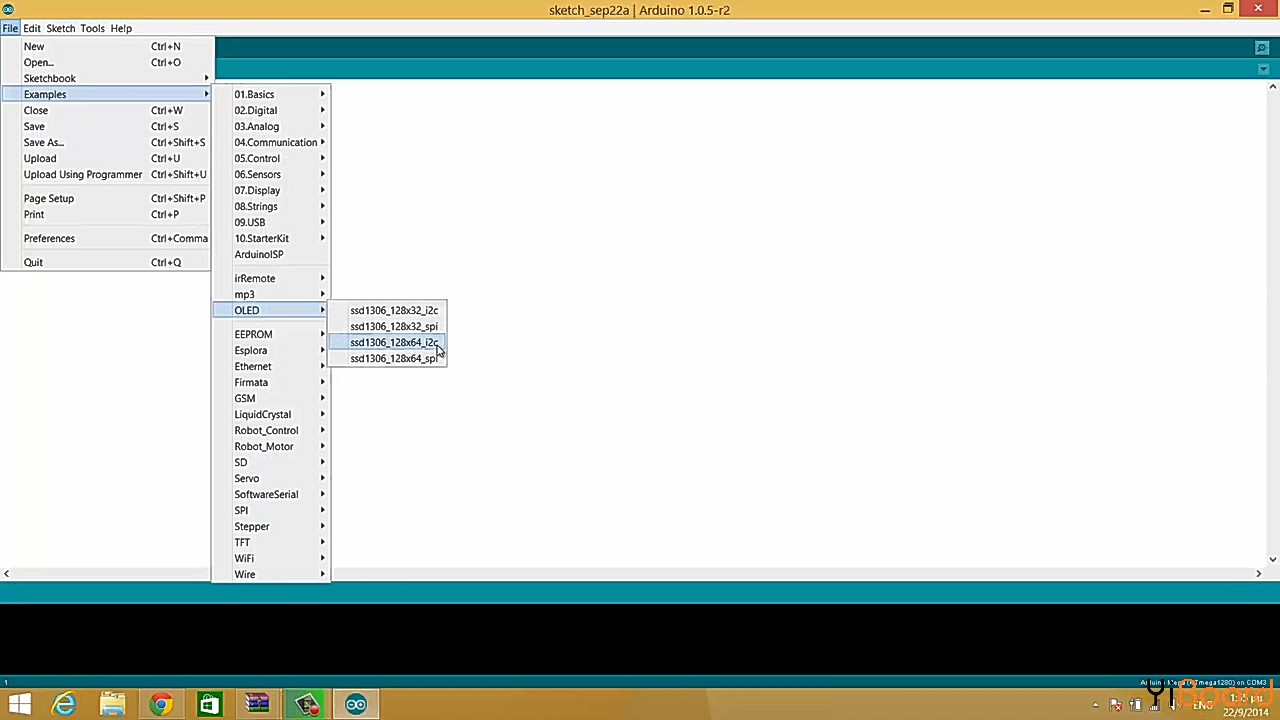The width and height of the screenshot is (1280, 720).
Task: Open the Serial Monitor magnifier icon
Action: pyautogui.click(x=1262, y=48)
